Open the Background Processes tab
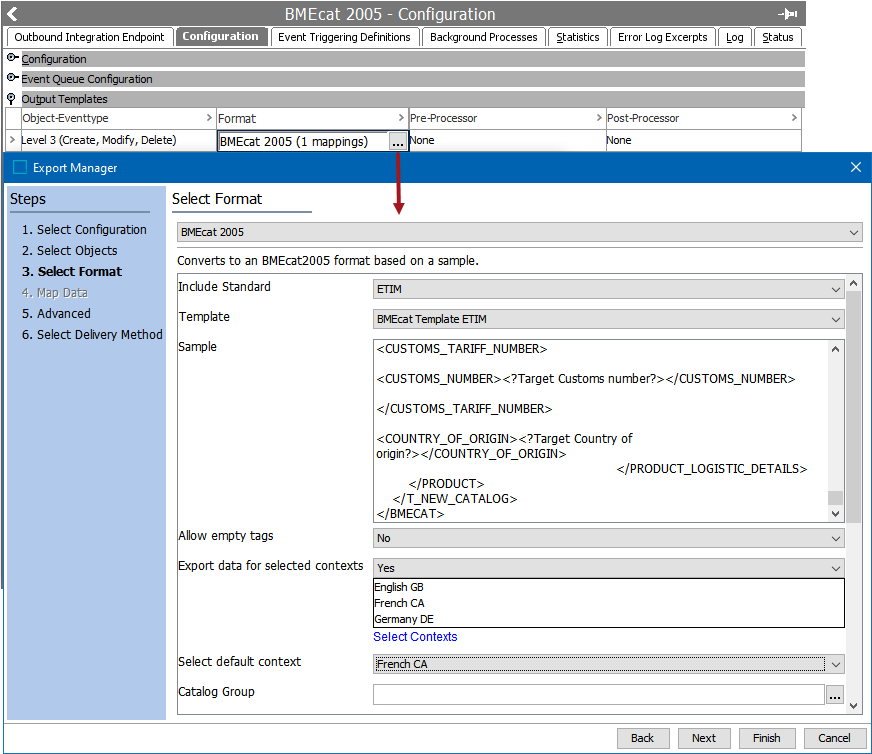872x754 pixels. (484, 37)
